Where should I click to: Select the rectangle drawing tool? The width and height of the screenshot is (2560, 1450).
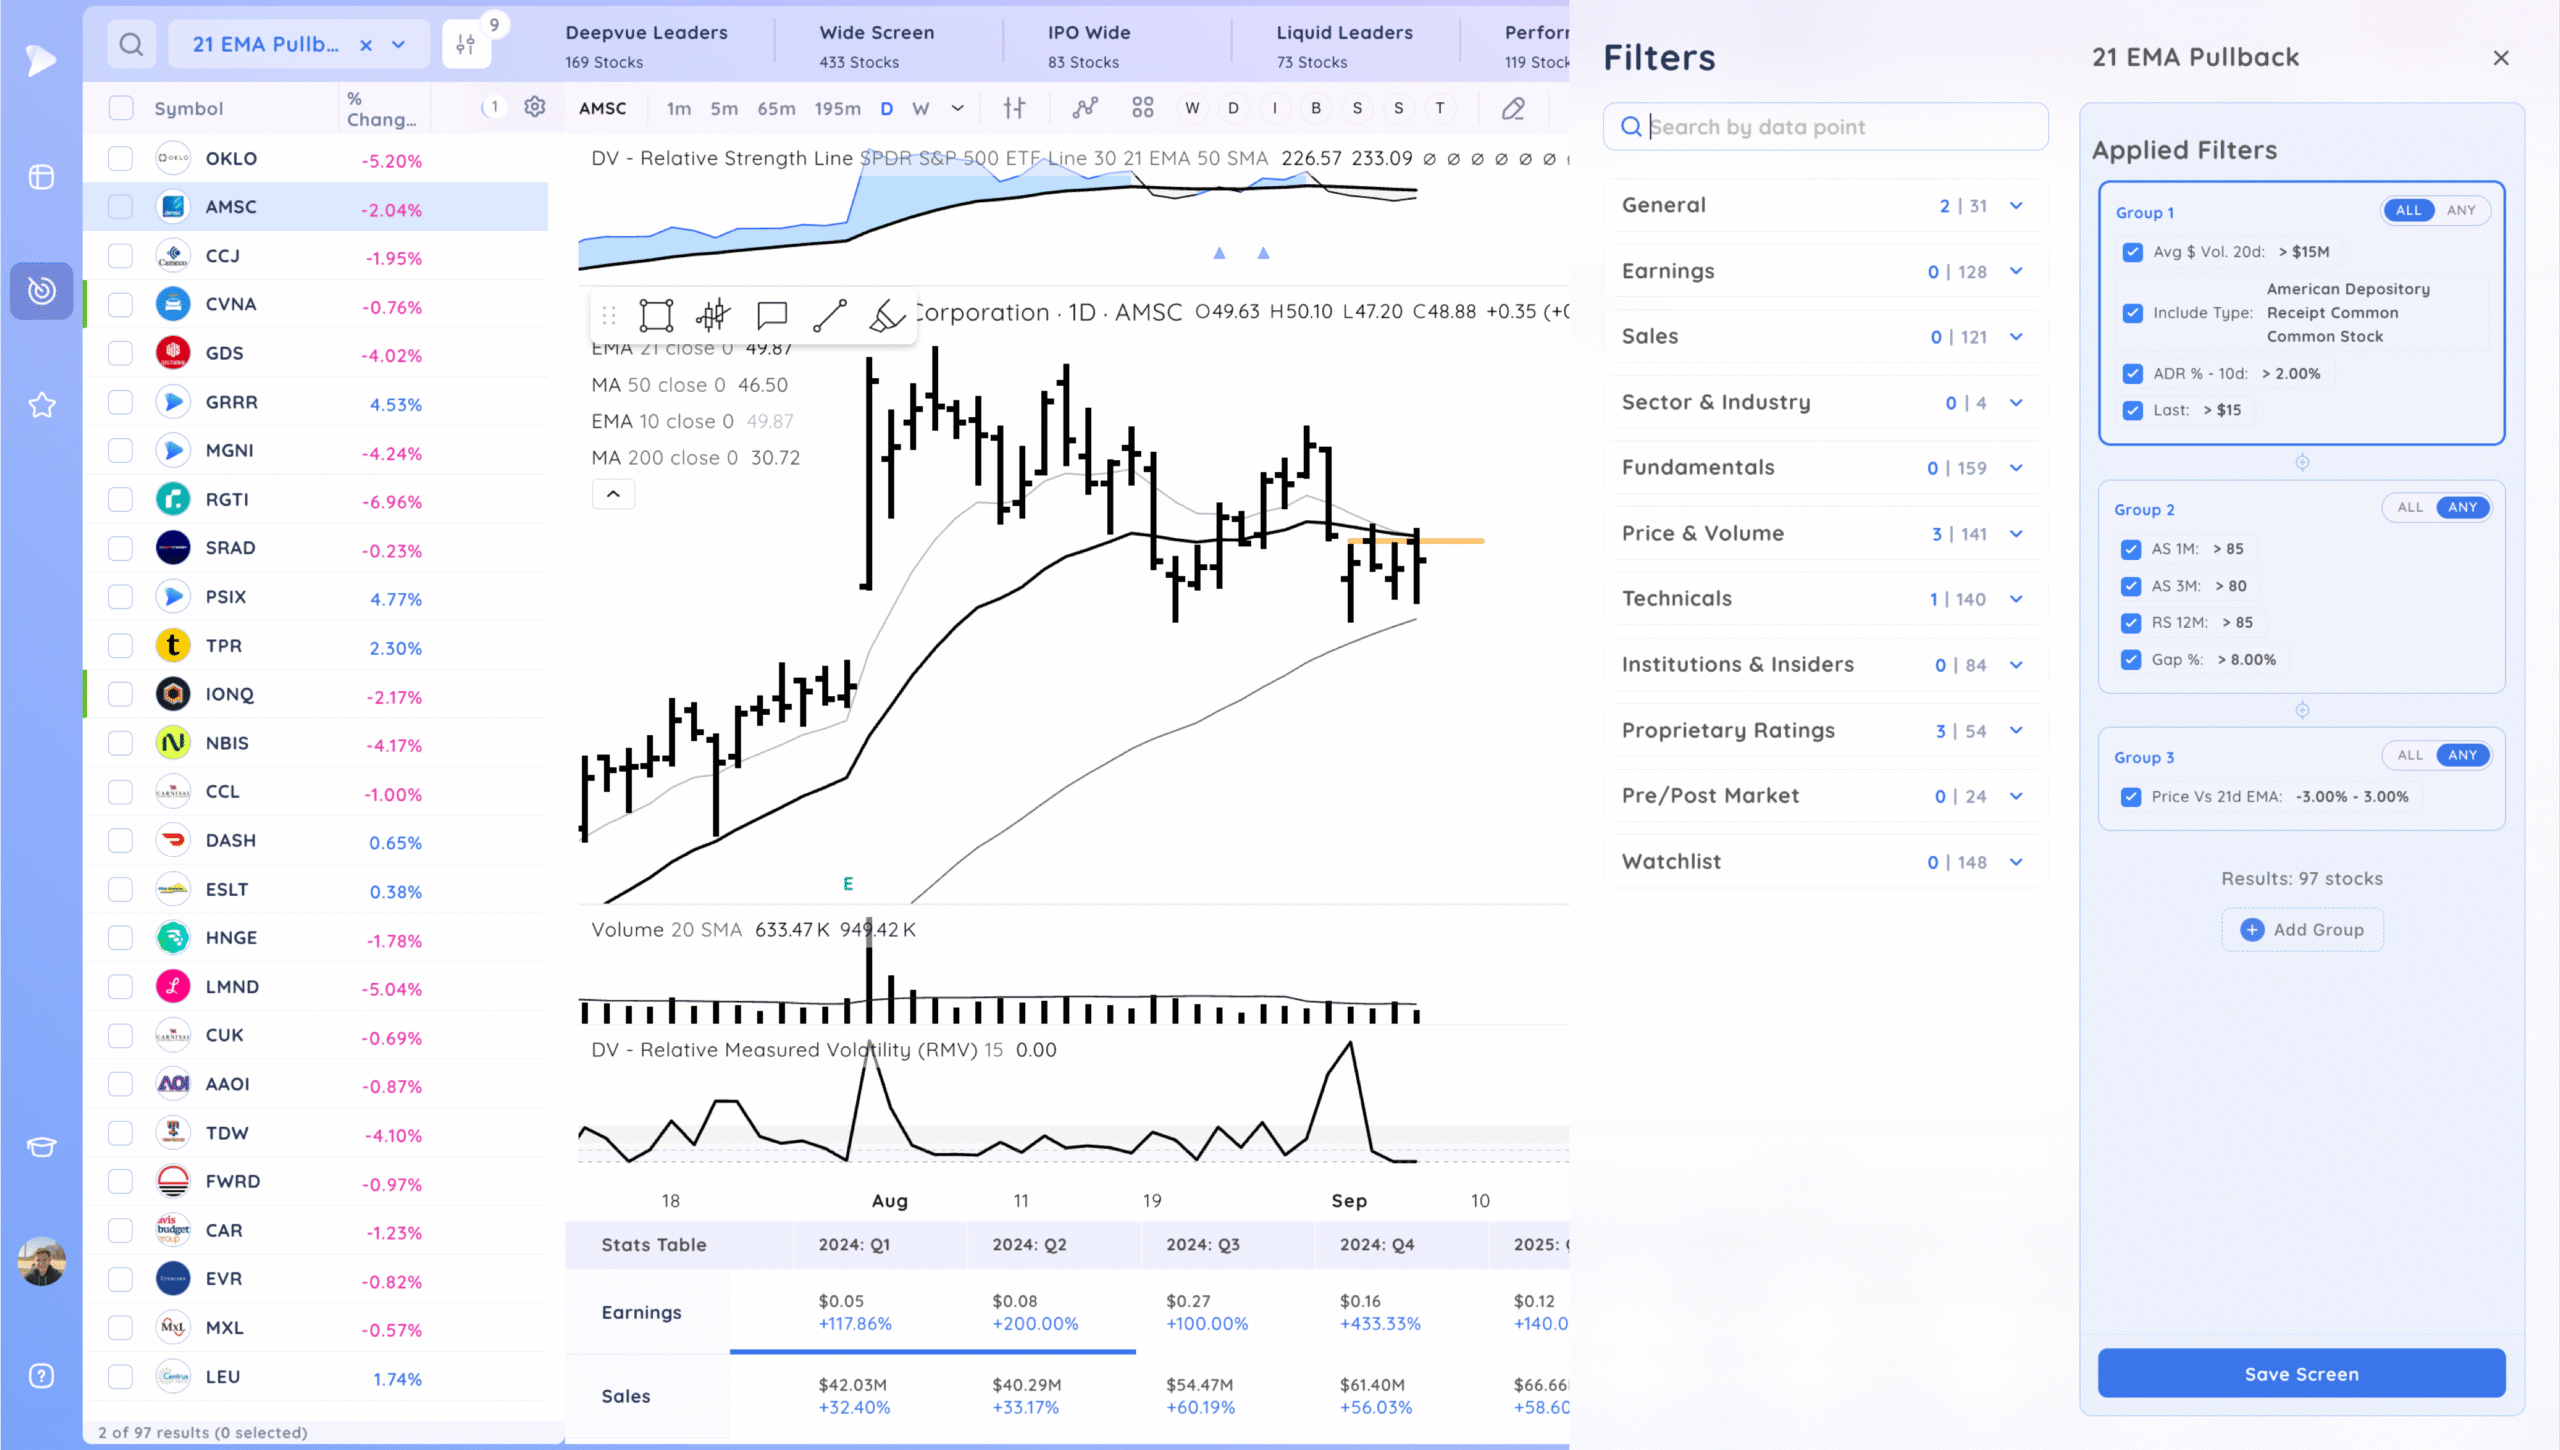click(656, 316)
